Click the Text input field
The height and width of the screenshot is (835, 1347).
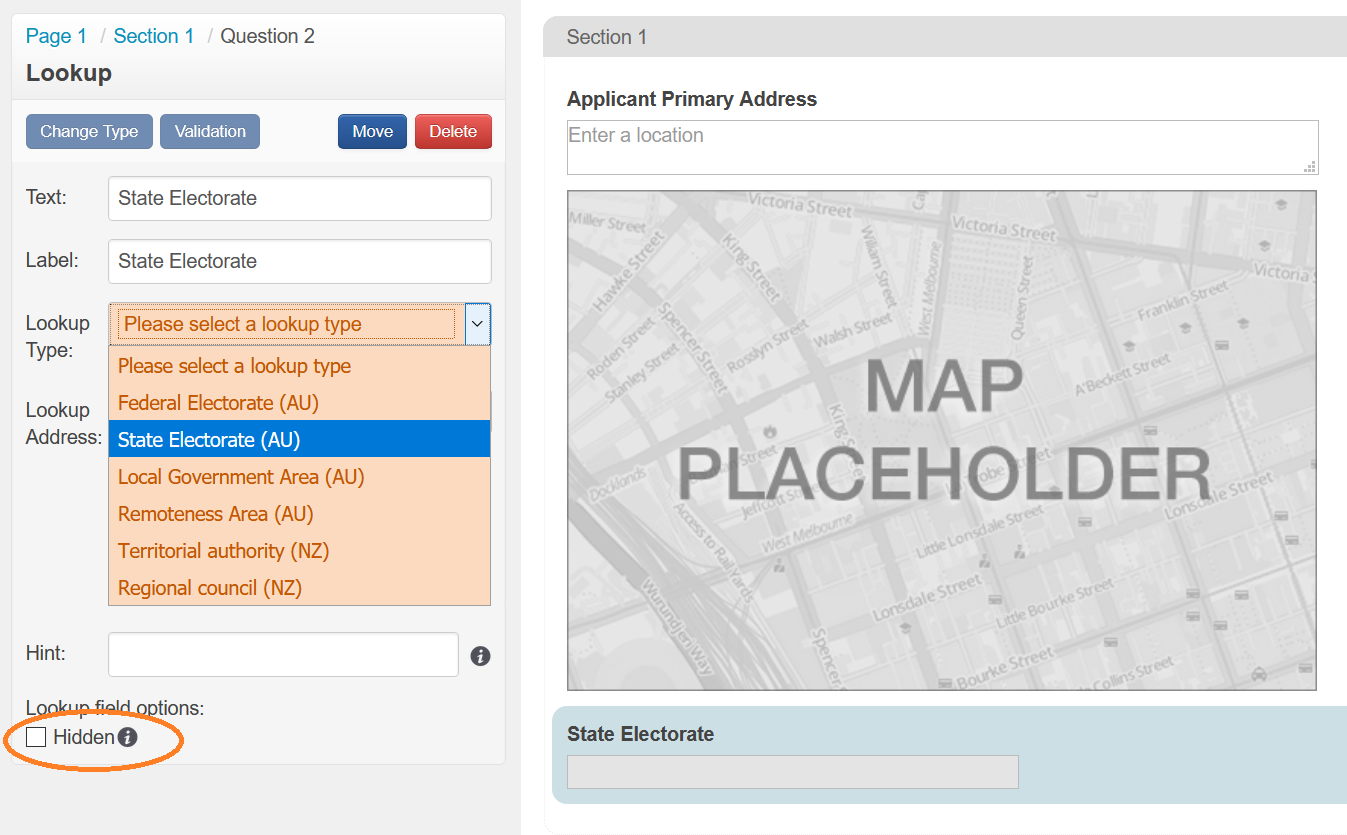pyautogui.click(x=299, y=199)
